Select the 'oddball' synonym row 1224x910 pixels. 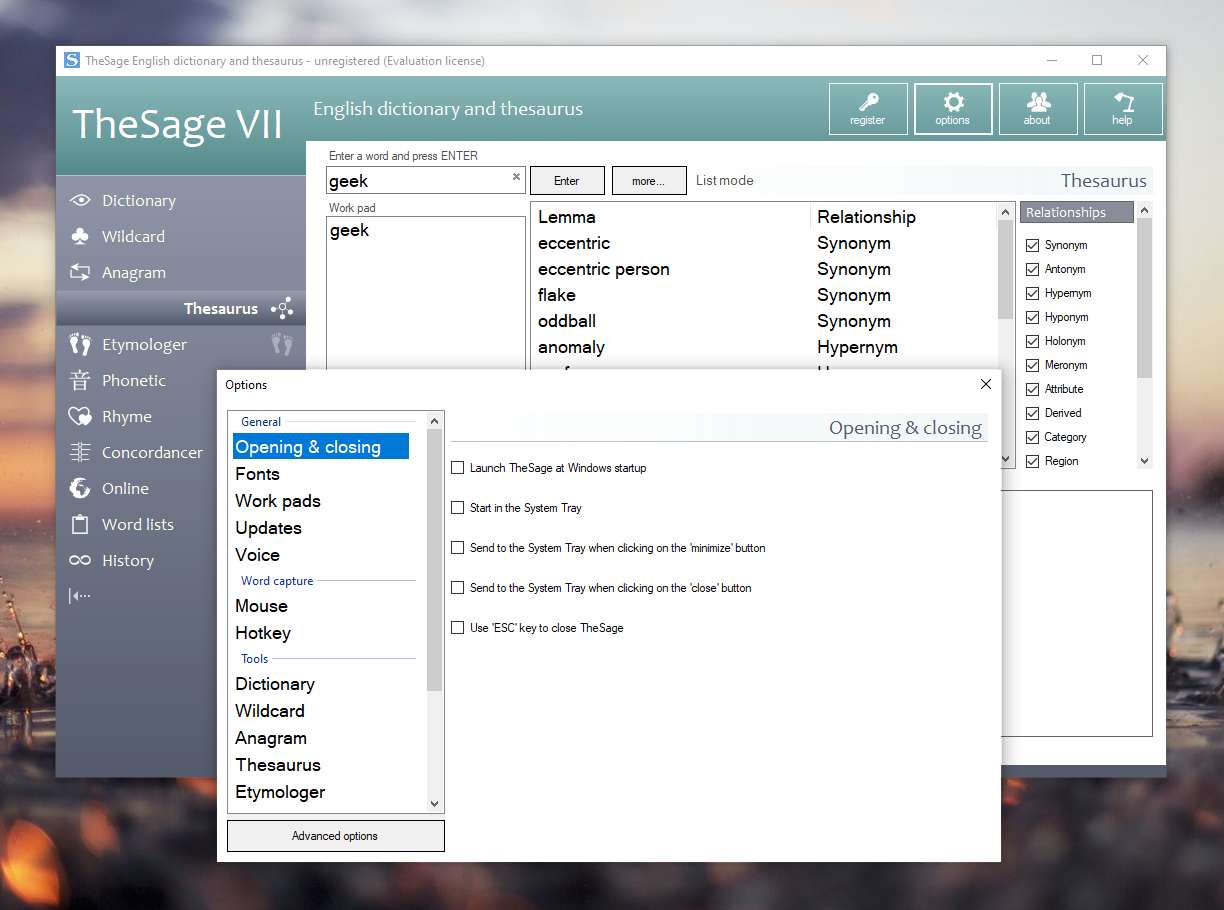tap(764, 321)
